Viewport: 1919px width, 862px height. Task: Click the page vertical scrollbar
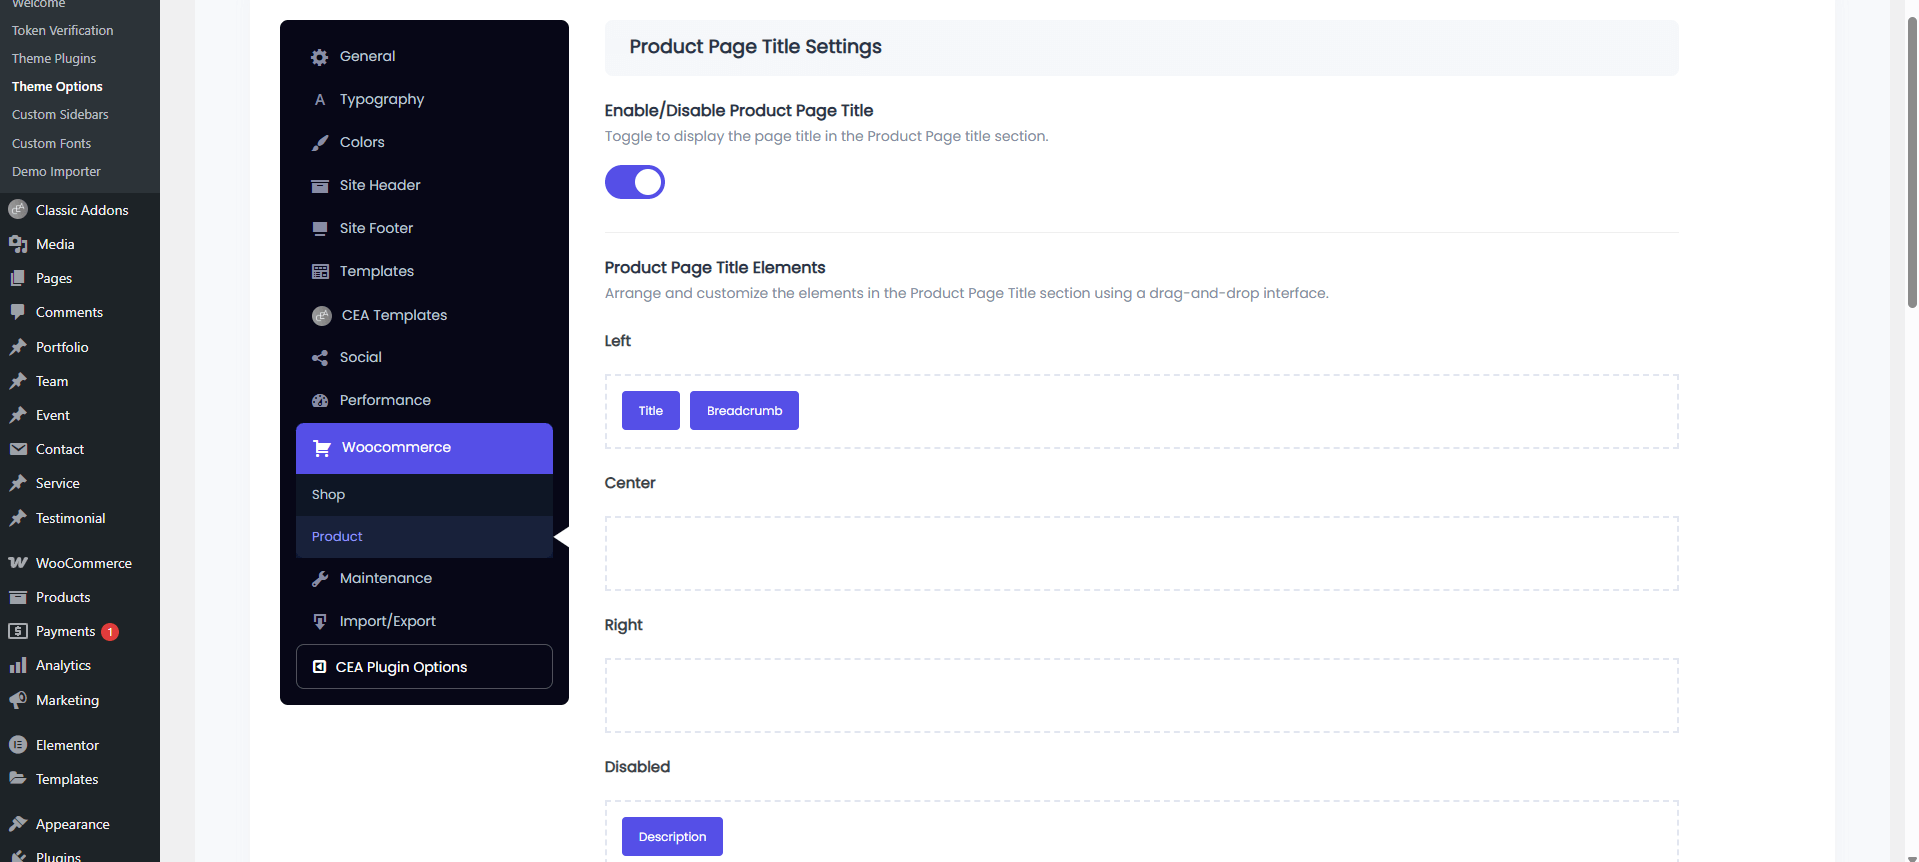click(x=1911, y=160)
